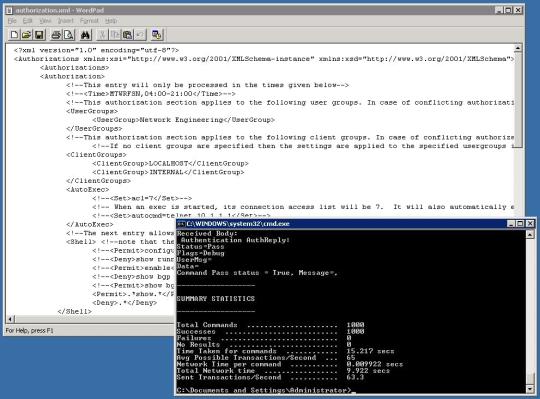Close the WordPad window

[x=518, y=10]
